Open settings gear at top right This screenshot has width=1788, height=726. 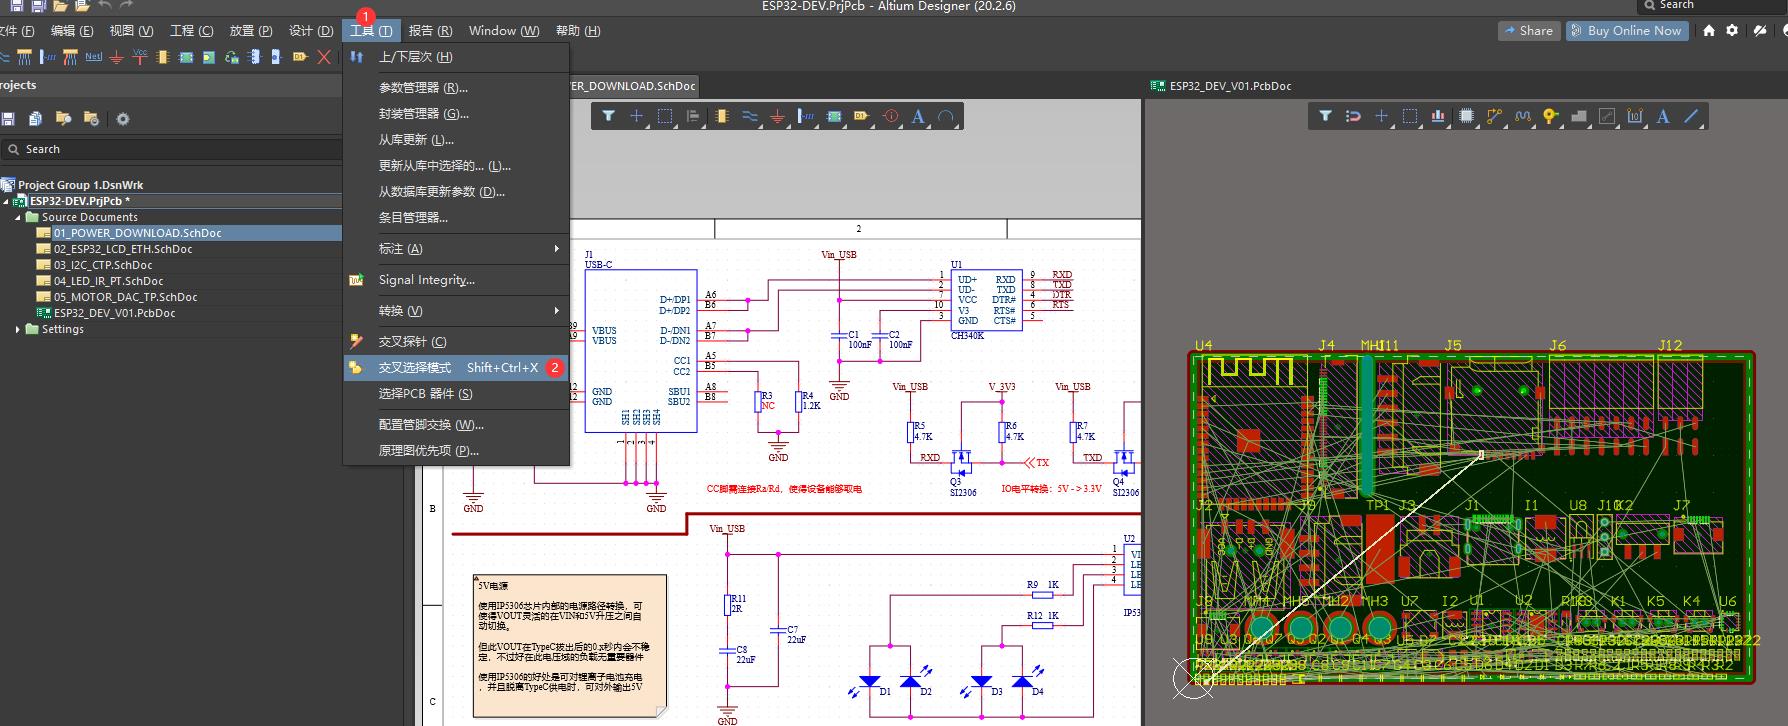1733,31
